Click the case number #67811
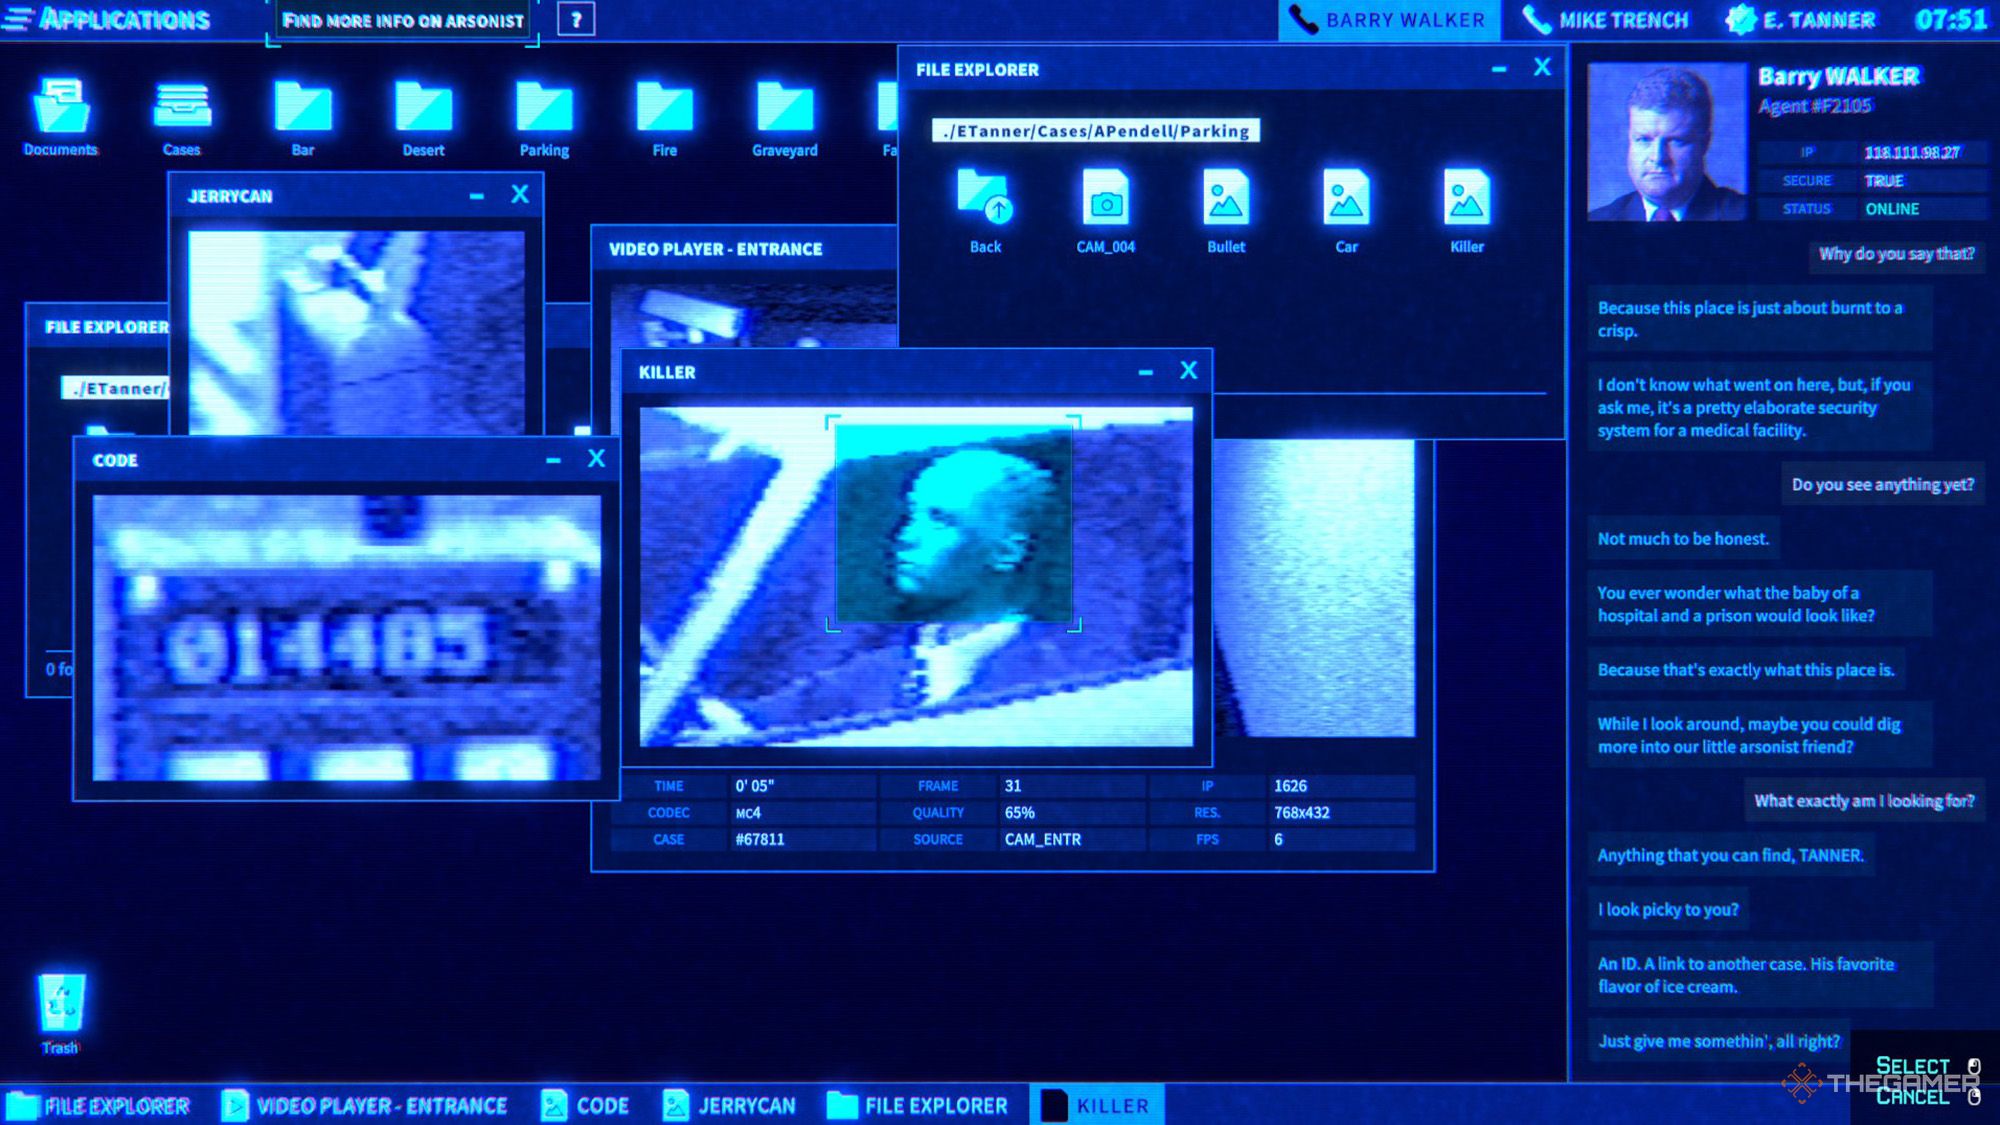Viewport: 2000px width, 1125px height. click(x=760, y=840)
